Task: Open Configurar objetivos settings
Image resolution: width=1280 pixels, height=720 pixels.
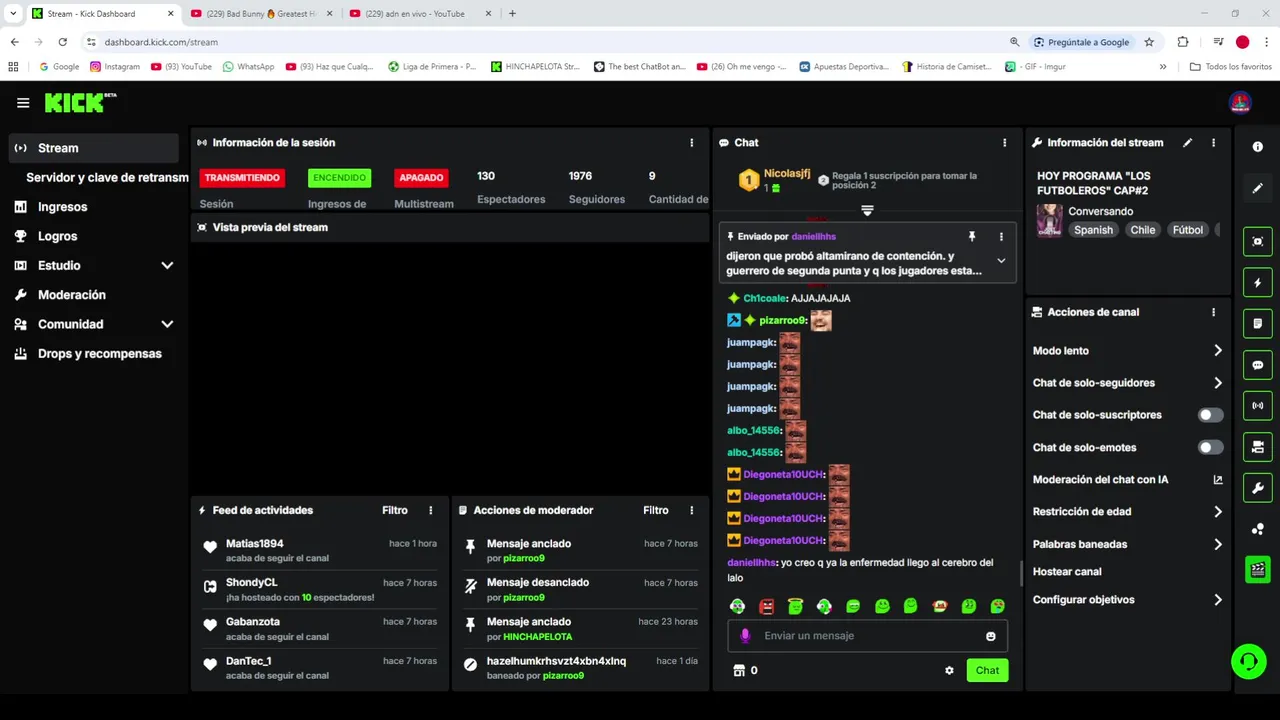Action: click(x=1128, y=600)
